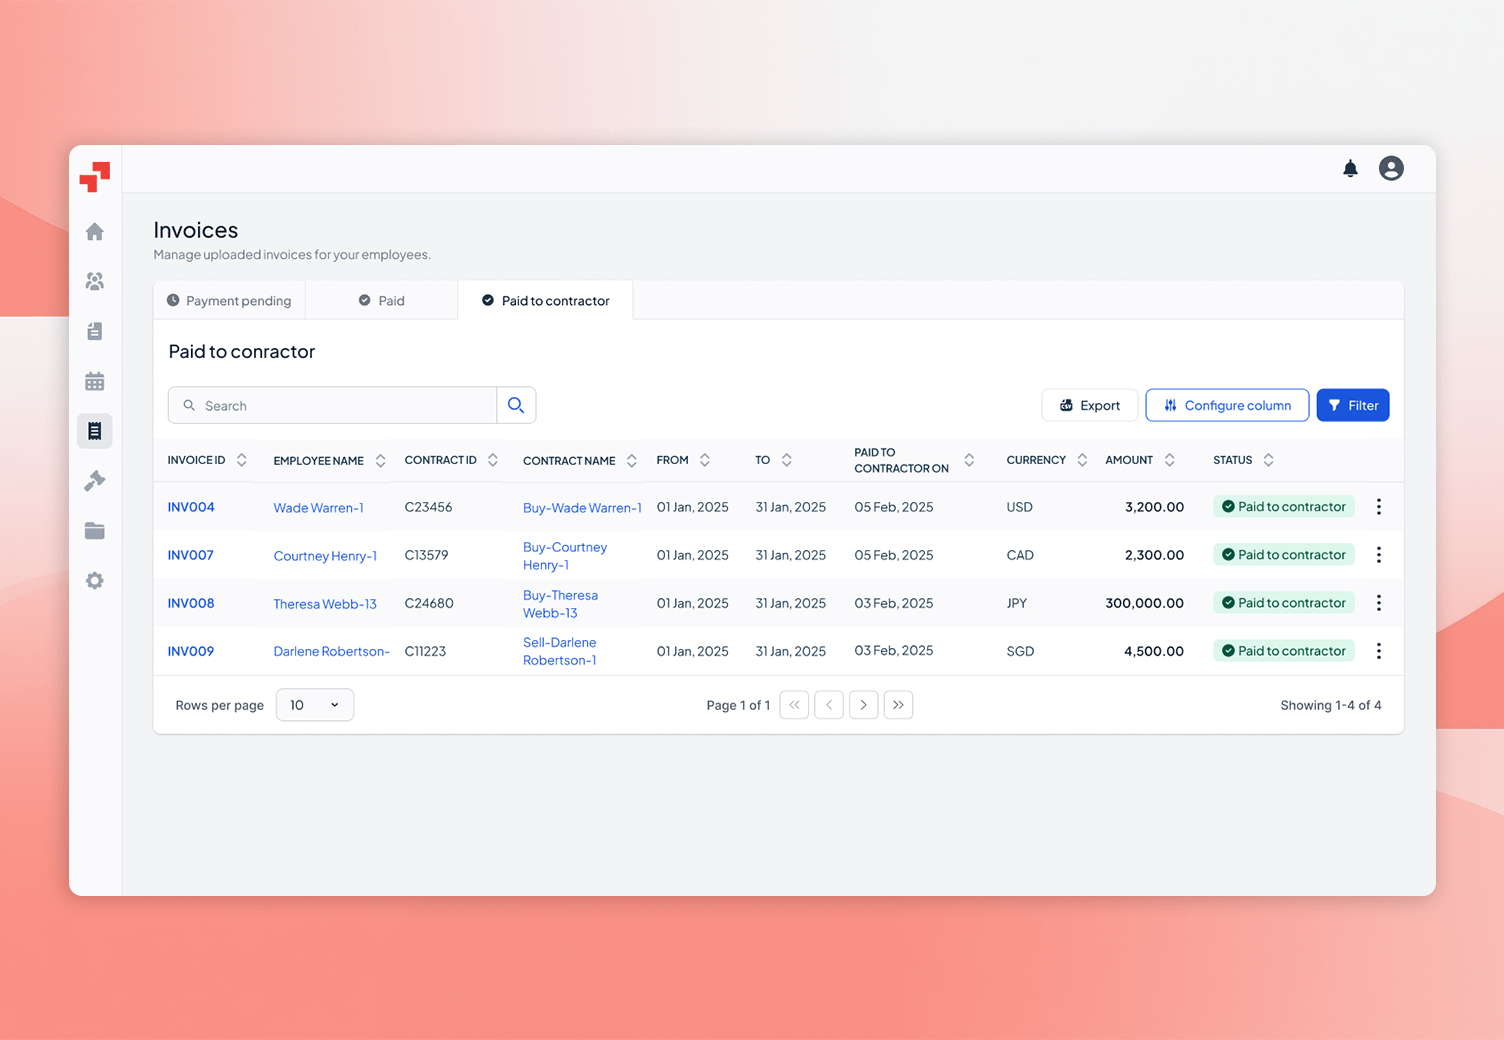Viewport: 1504px width, 1040px height.
Task: Open row actions menu for INV004
Action: tap(1379, 507)
